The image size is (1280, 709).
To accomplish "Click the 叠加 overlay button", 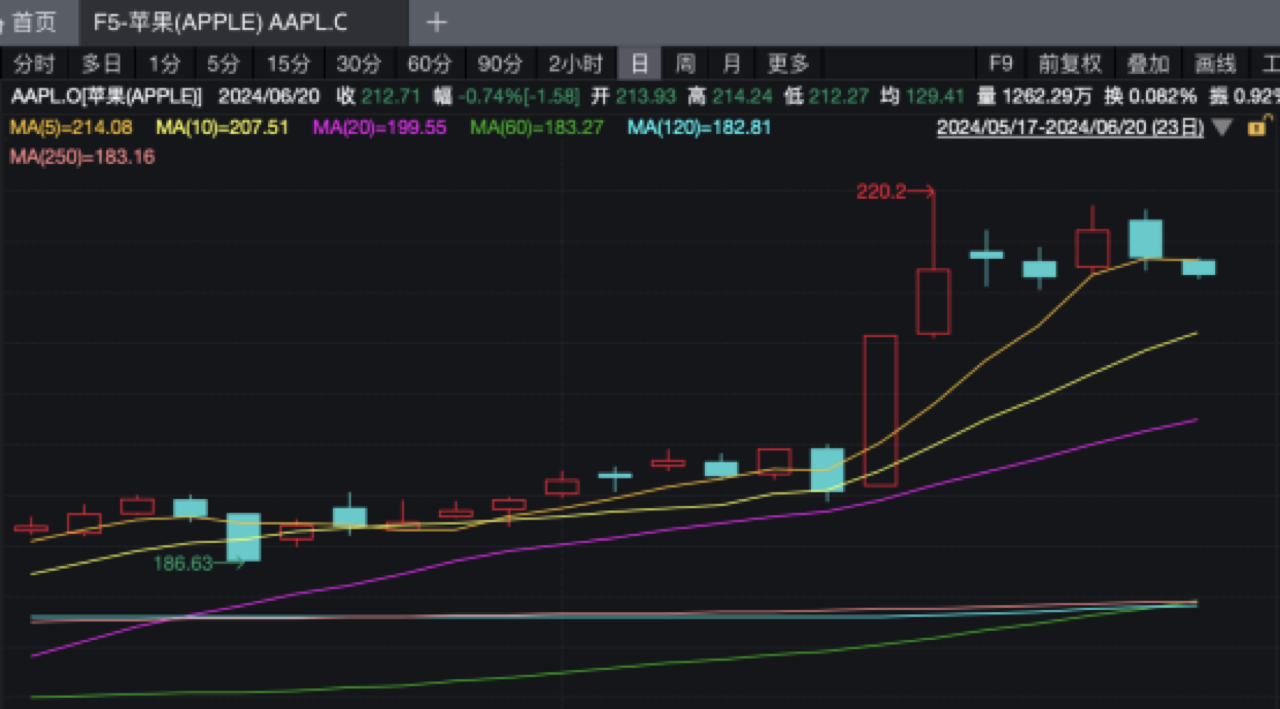I will coord(1148,64).
